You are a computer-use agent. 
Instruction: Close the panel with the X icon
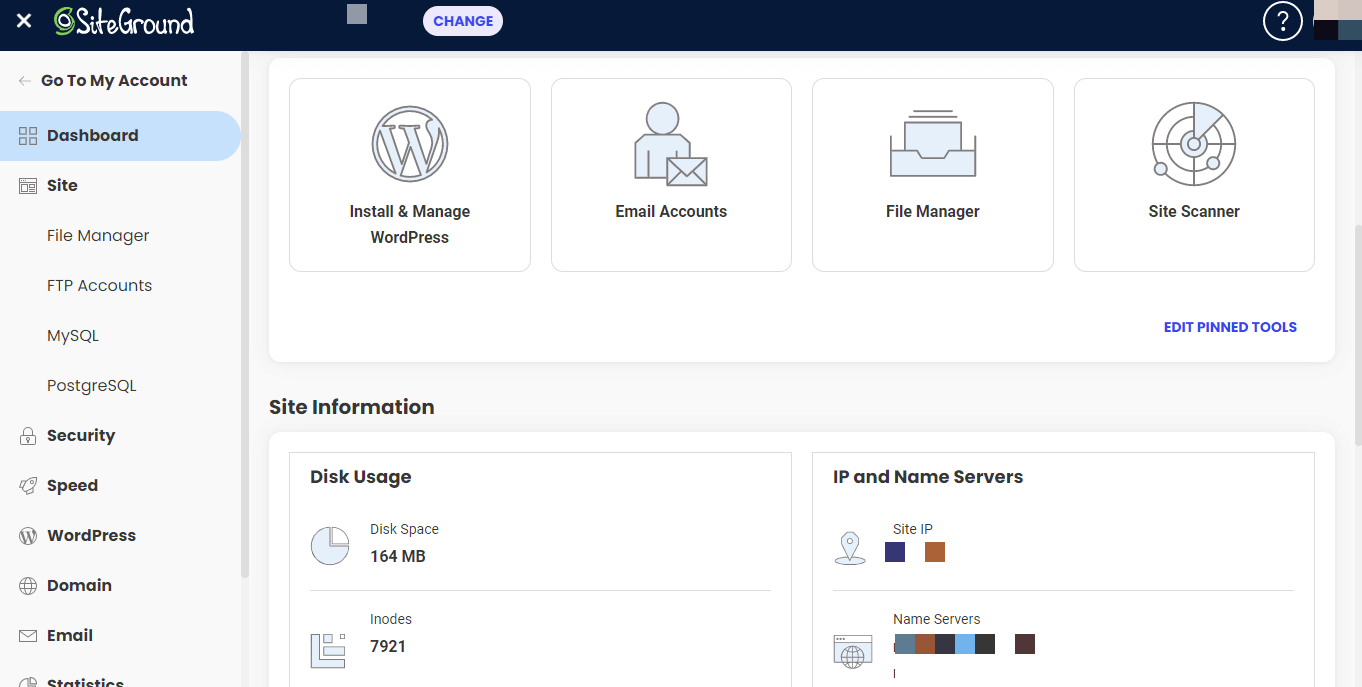tap(24, 21)
